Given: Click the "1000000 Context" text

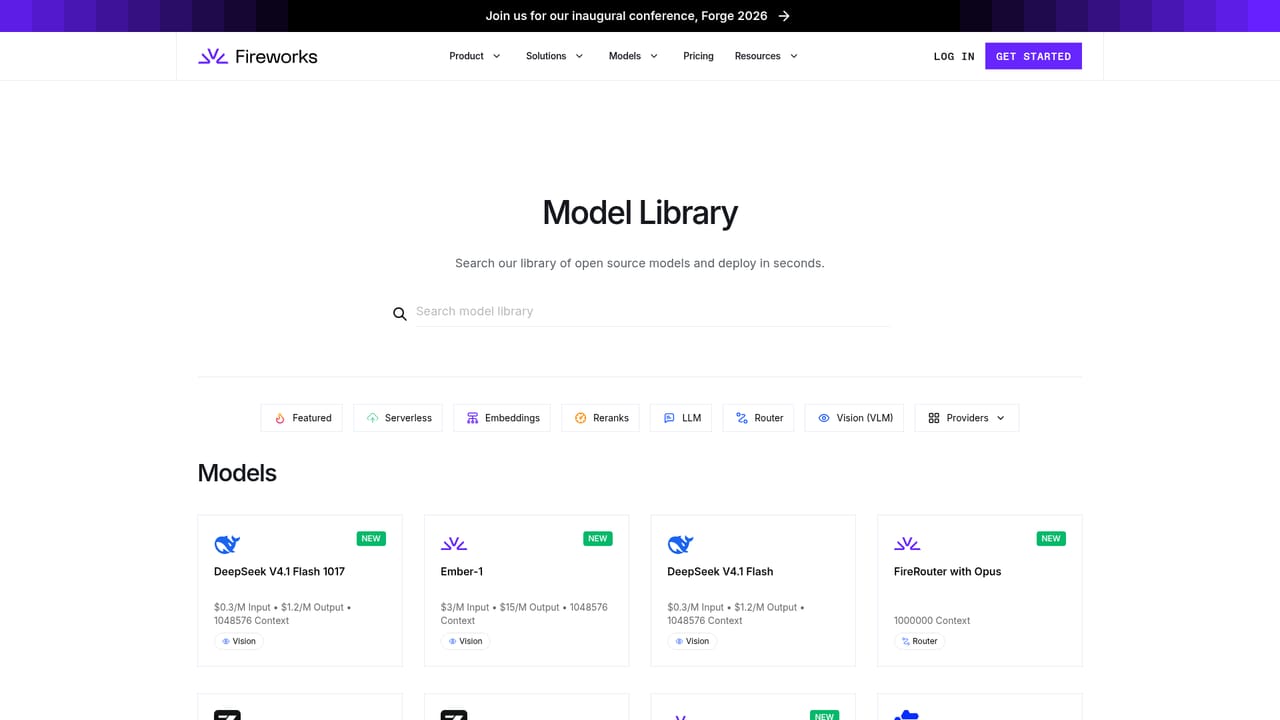Looking at the screenshot, I should [932, 621].
